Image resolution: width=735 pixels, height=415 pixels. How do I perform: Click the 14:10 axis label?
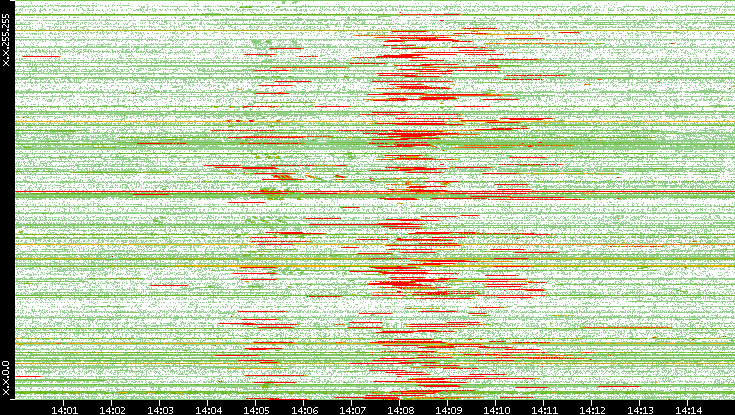496,408
